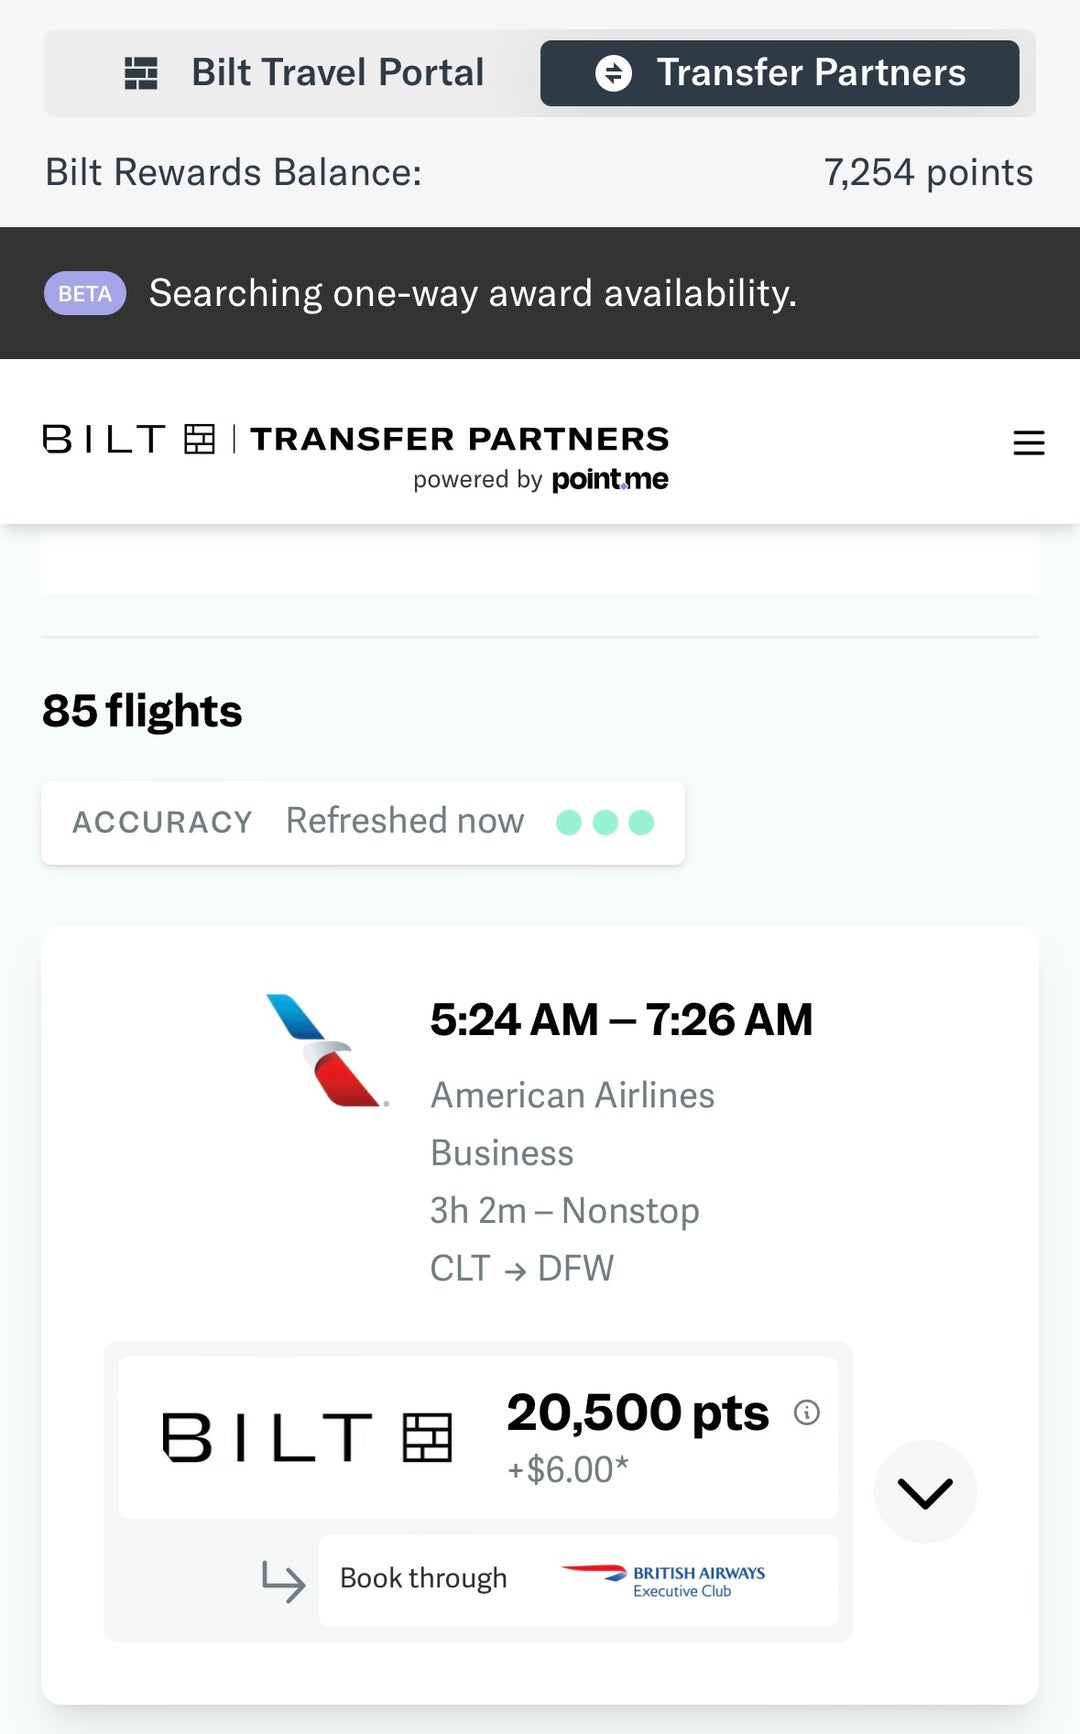The image size is (1080, 1734).
Task: Tap the info icon beside 20,500 pts
Action: (x=807, y=1413)
